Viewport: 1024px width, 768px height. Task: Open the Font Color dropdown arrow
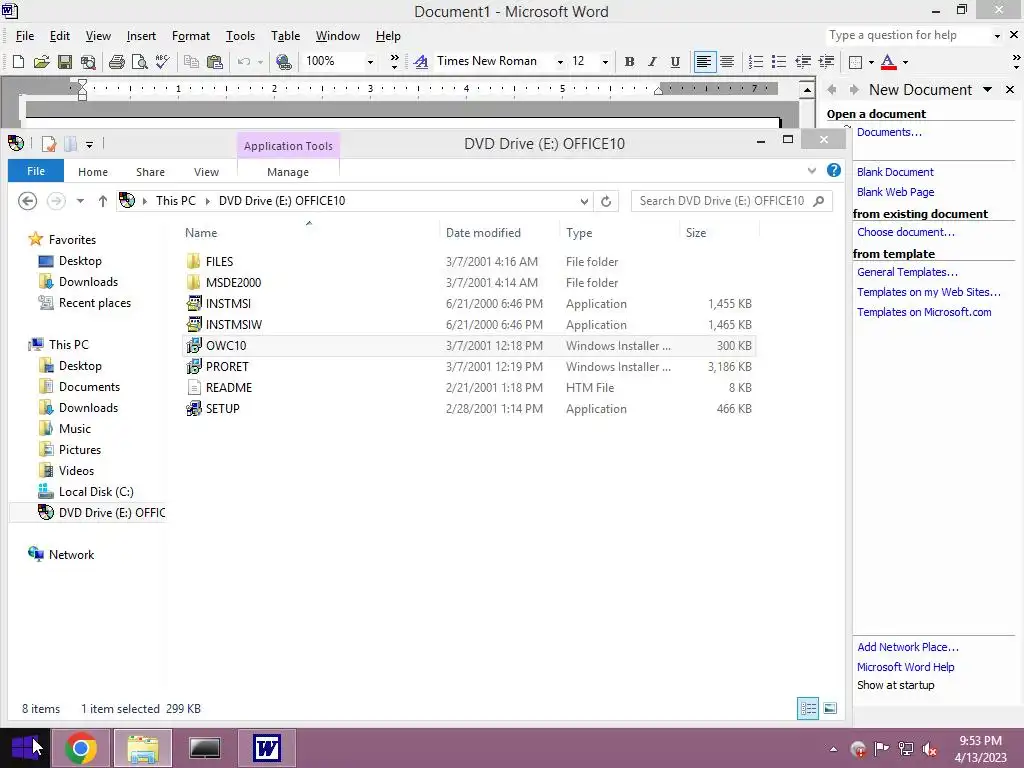(905, 62)
